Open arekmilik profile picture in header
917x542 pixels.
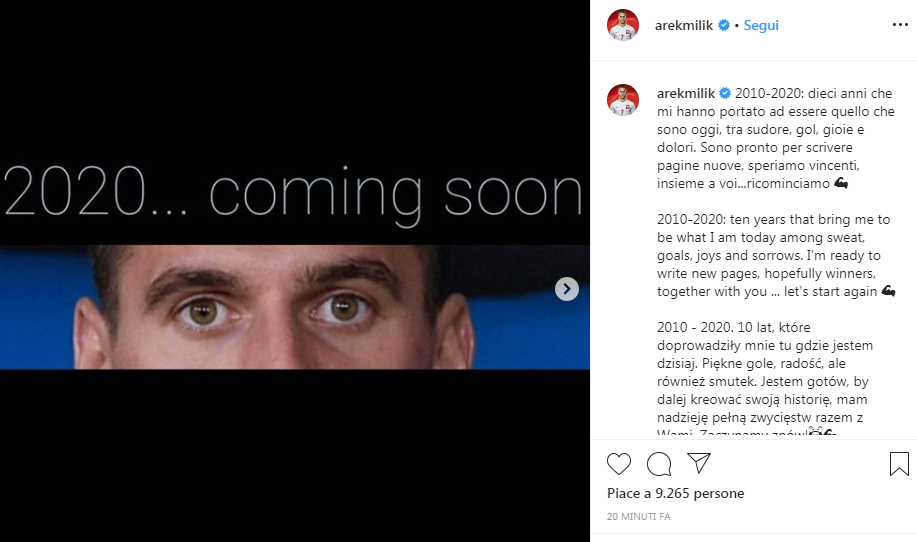623,25
